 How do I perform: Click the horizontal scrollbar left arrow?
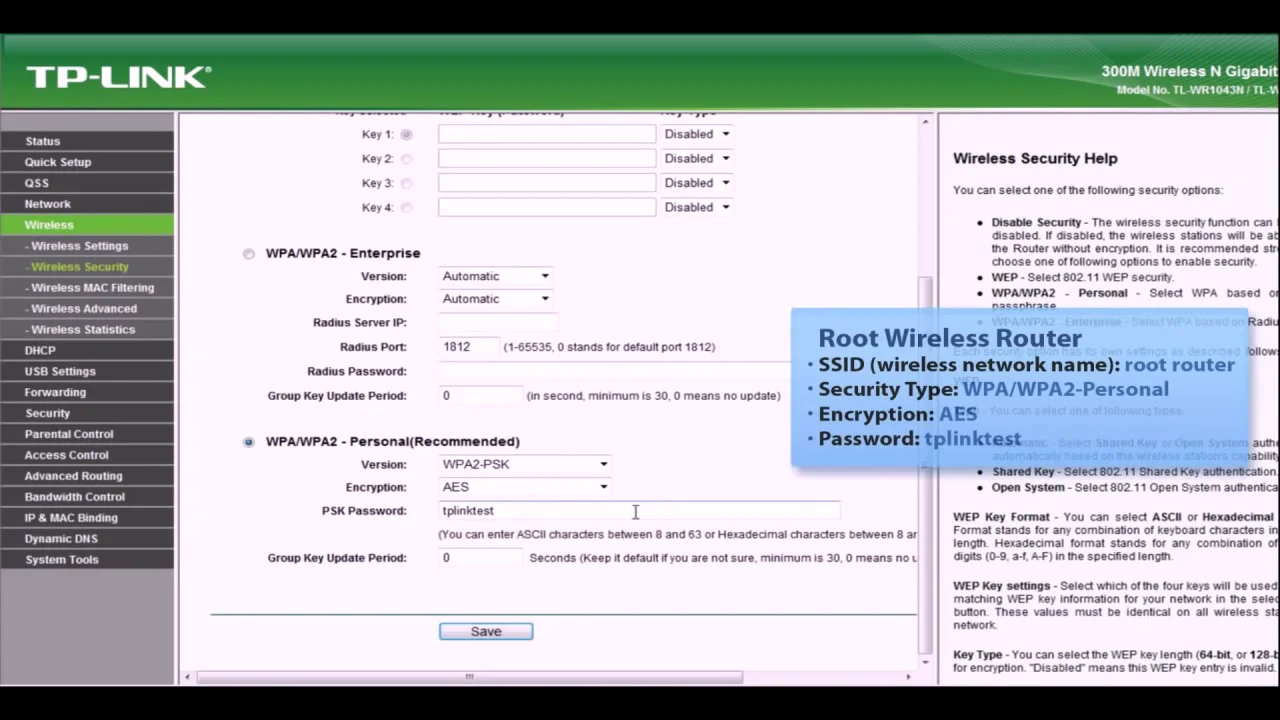187,677
